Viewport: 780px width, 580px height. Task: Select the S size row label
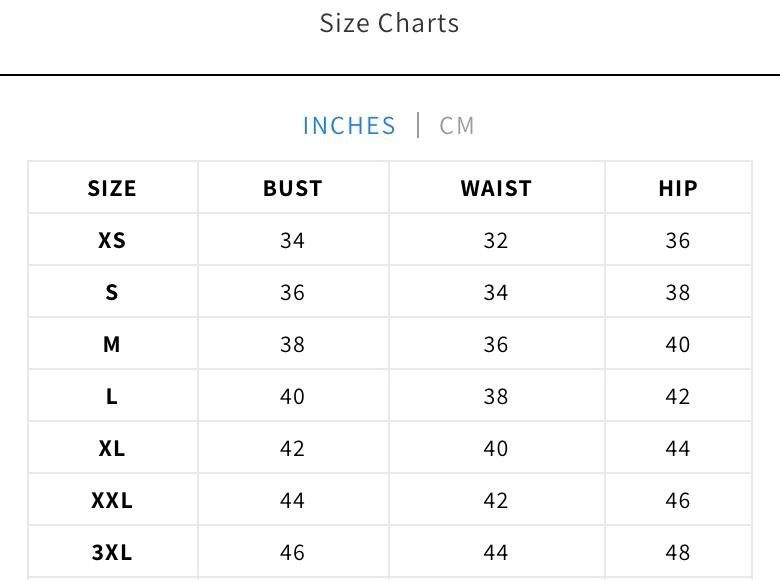click(x=112, y=292)
